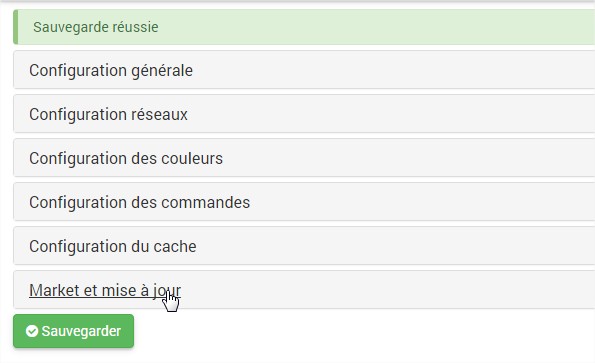595x363 pixels.
Task: Click the Sauvegarde réussie success banner
Action: click(x=304, y=27)
